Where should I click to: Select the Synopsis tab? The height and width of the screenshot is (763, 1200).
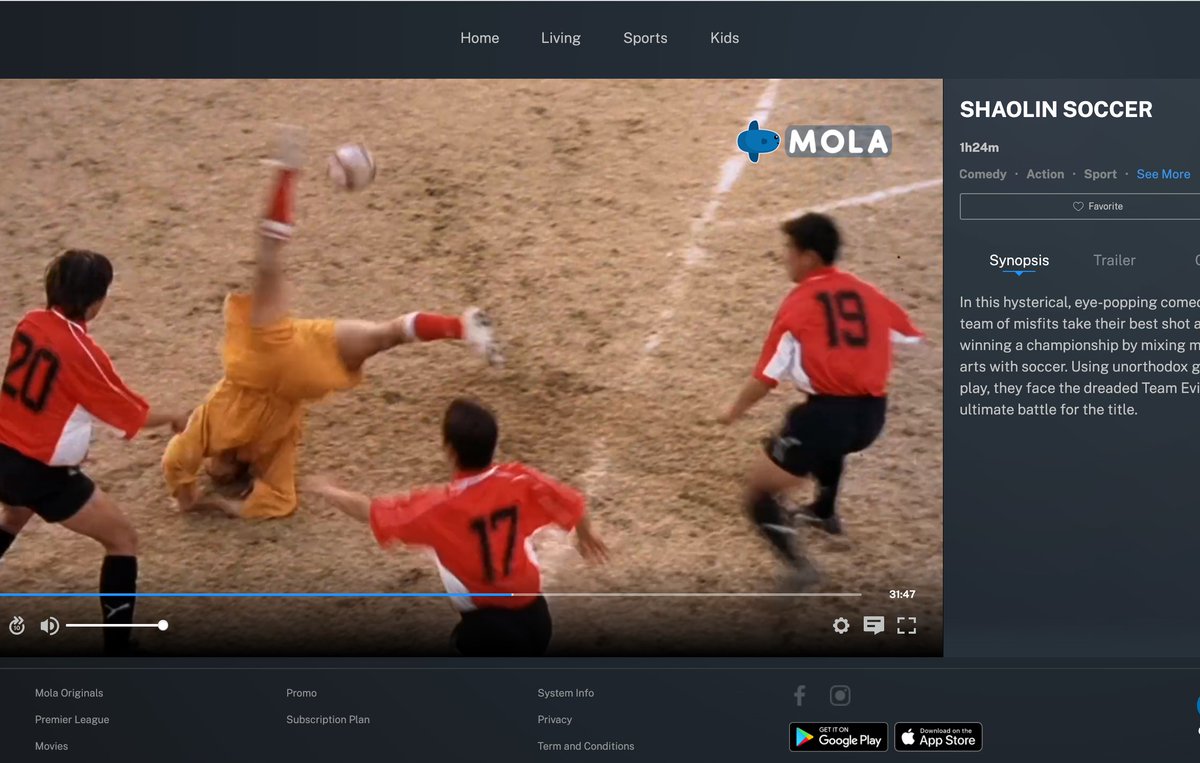[x=1019, y=261]
